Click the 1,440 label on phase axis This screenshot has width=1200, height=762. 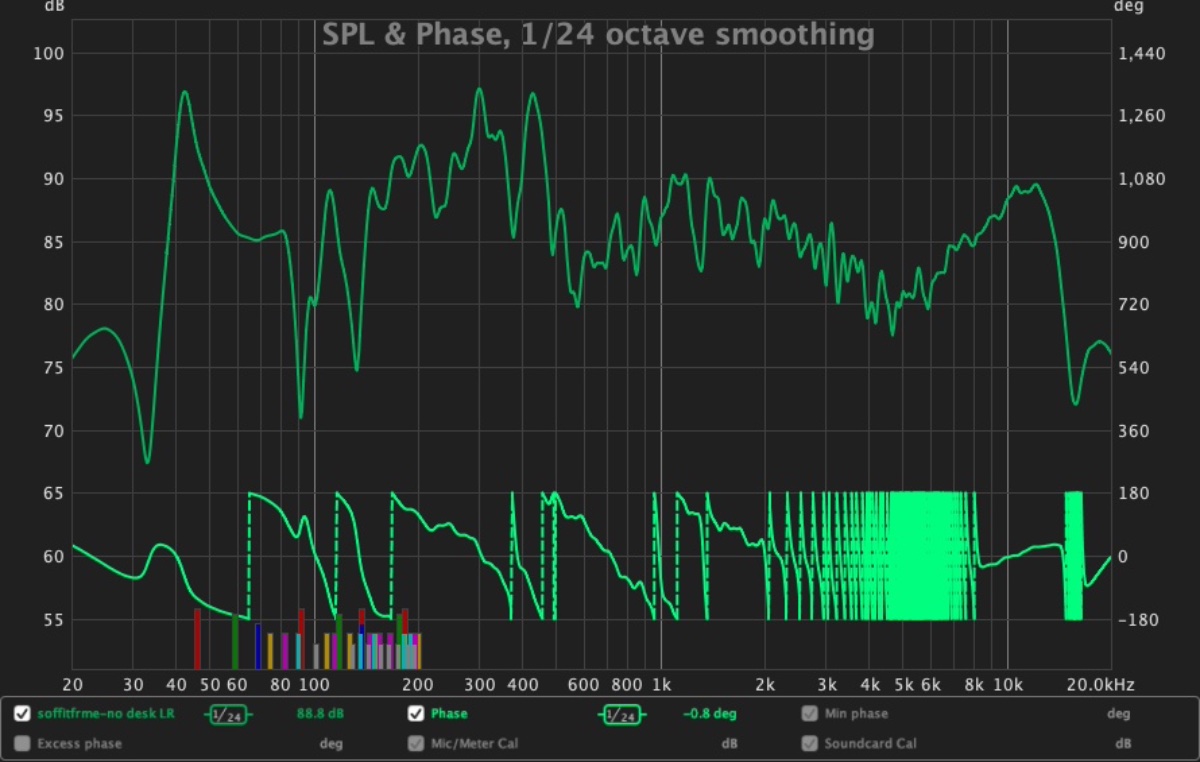click(1142, 53)
